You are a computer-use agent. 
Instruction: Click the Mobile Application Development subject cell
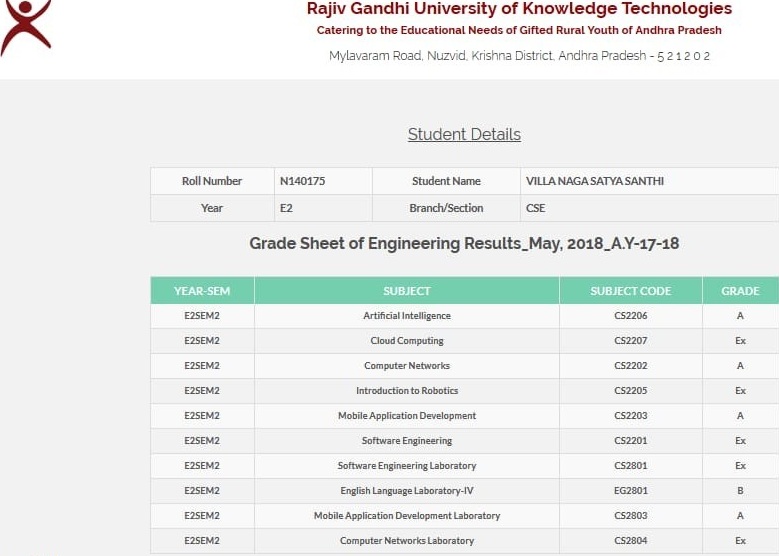pyautogui.click(x=407, y=416)
